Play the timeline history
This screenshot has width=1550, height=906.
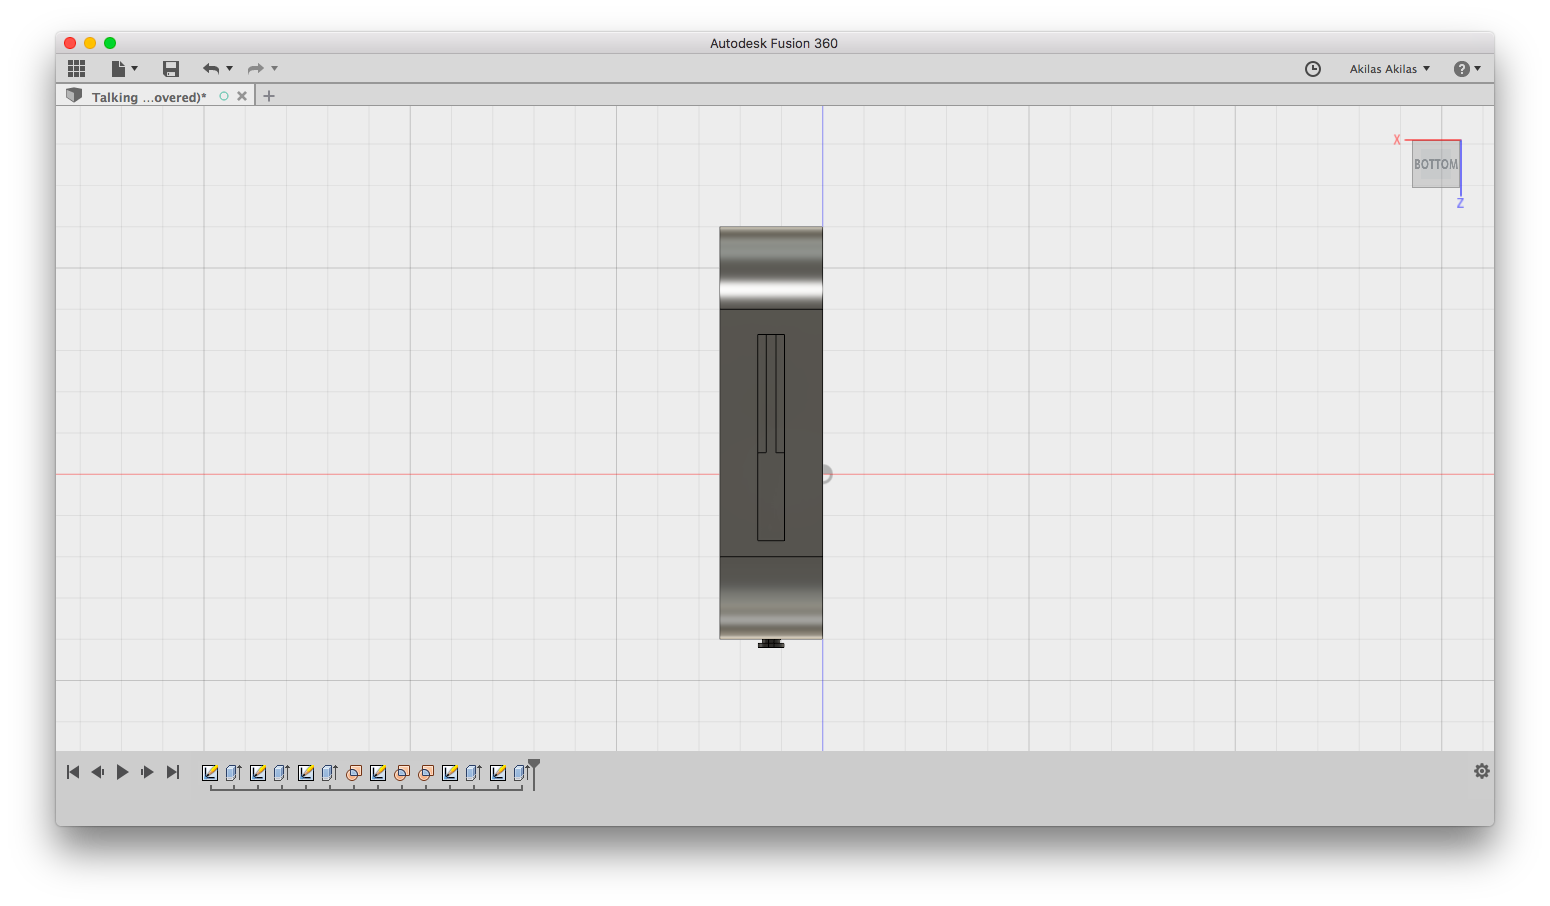[x=123, y=772]
